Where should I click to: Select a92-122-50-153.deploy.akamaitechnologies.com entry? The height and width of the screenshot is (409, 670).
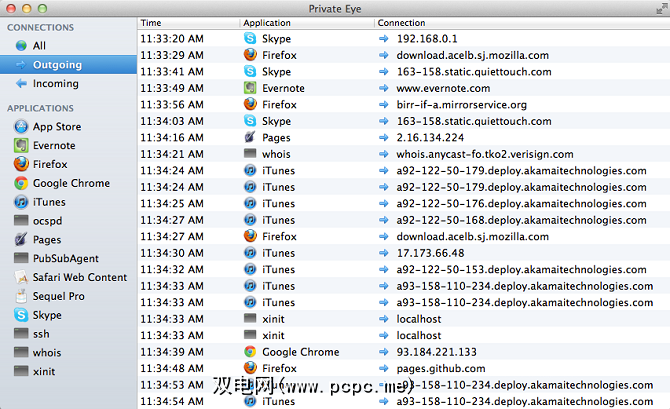tap(521, 270)
